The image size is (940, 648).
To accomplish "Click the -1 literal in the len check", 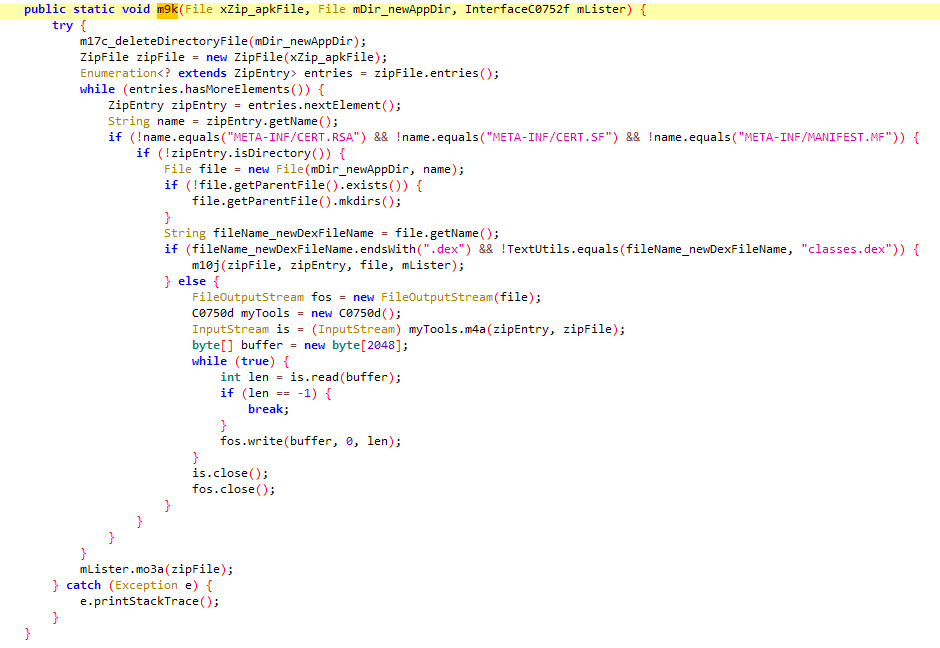I will [x=303, y=393].
